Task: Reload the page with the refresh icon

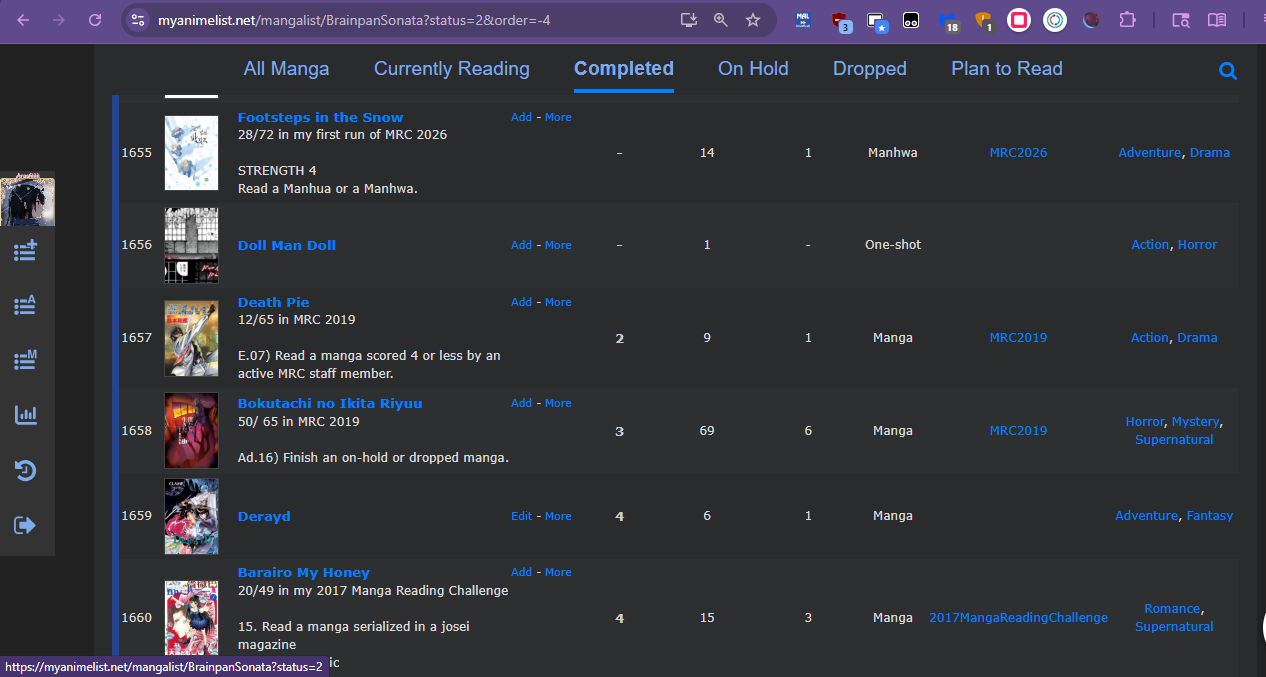Action: (95, 20)
